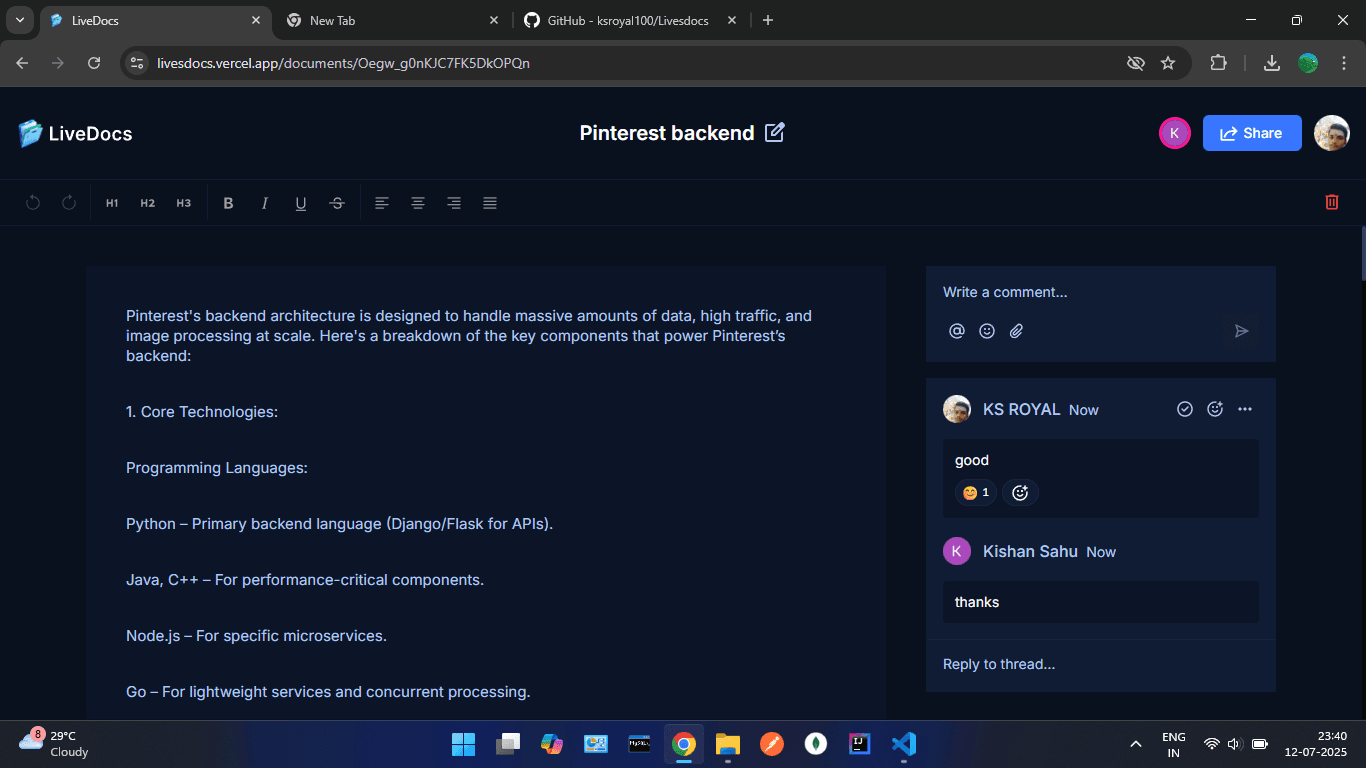Toggle italic formatting
1366x768 pixels.
[265, 203]
